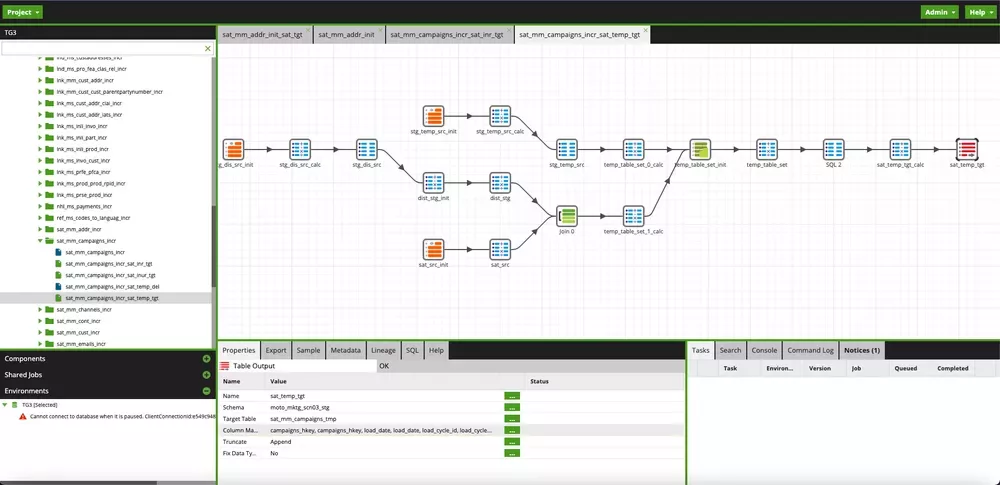Select the stg_dis_src_calc calculator node

(300, 149)
